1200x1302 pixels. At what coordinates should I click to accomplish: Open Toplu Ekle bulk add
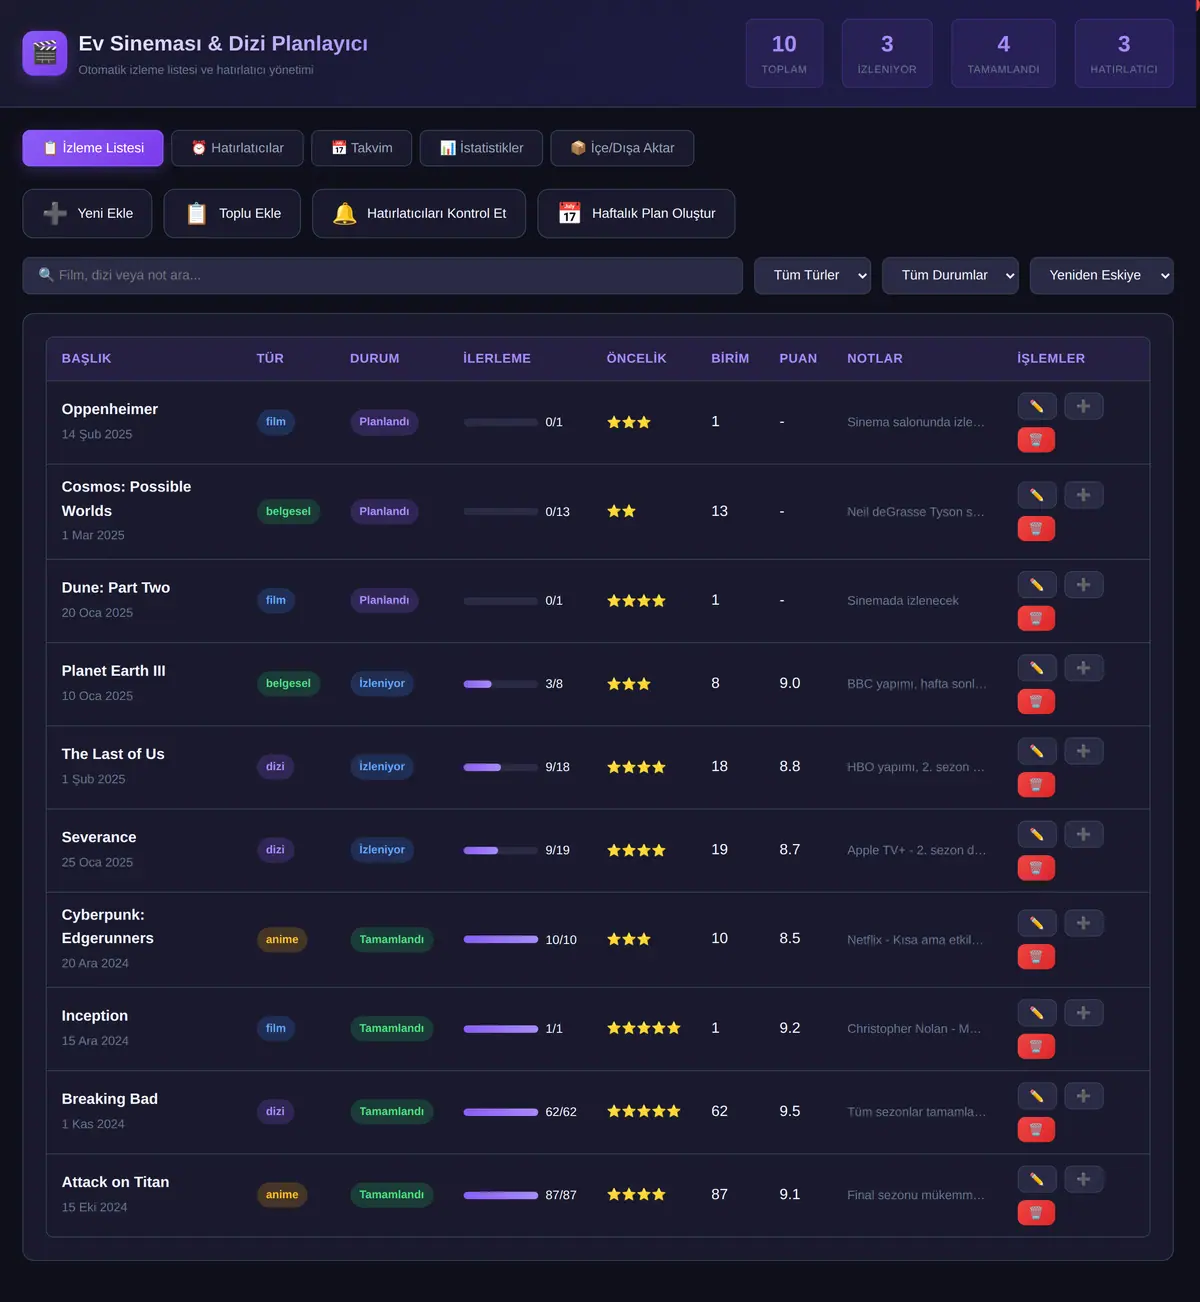[232, 213]
